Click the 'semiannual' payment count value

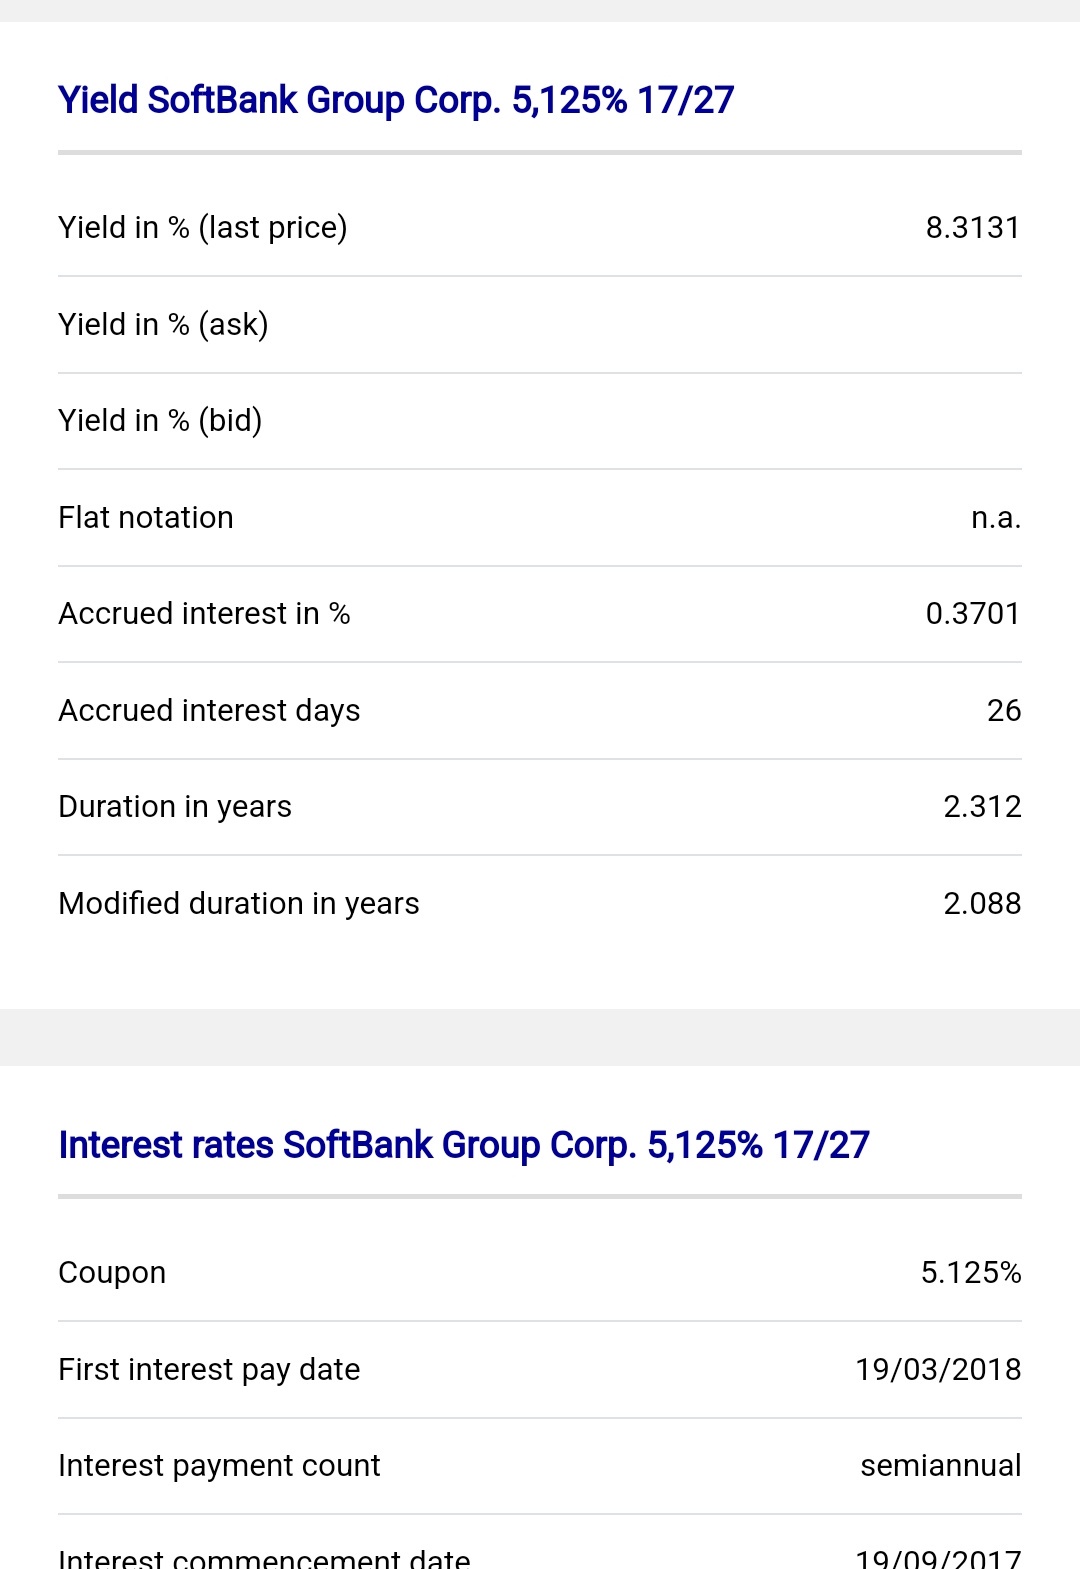coord(940,1466)
